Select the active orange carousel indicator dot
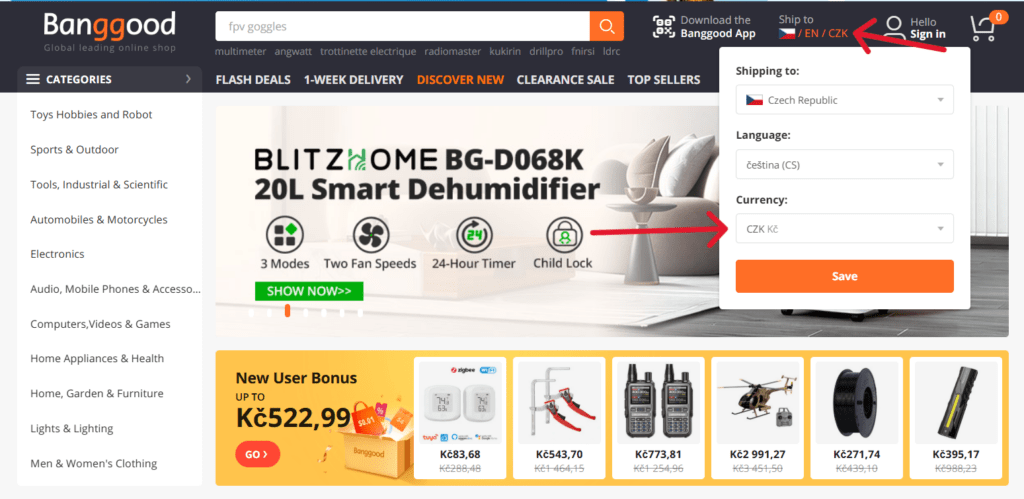 (x=287, y=311)
